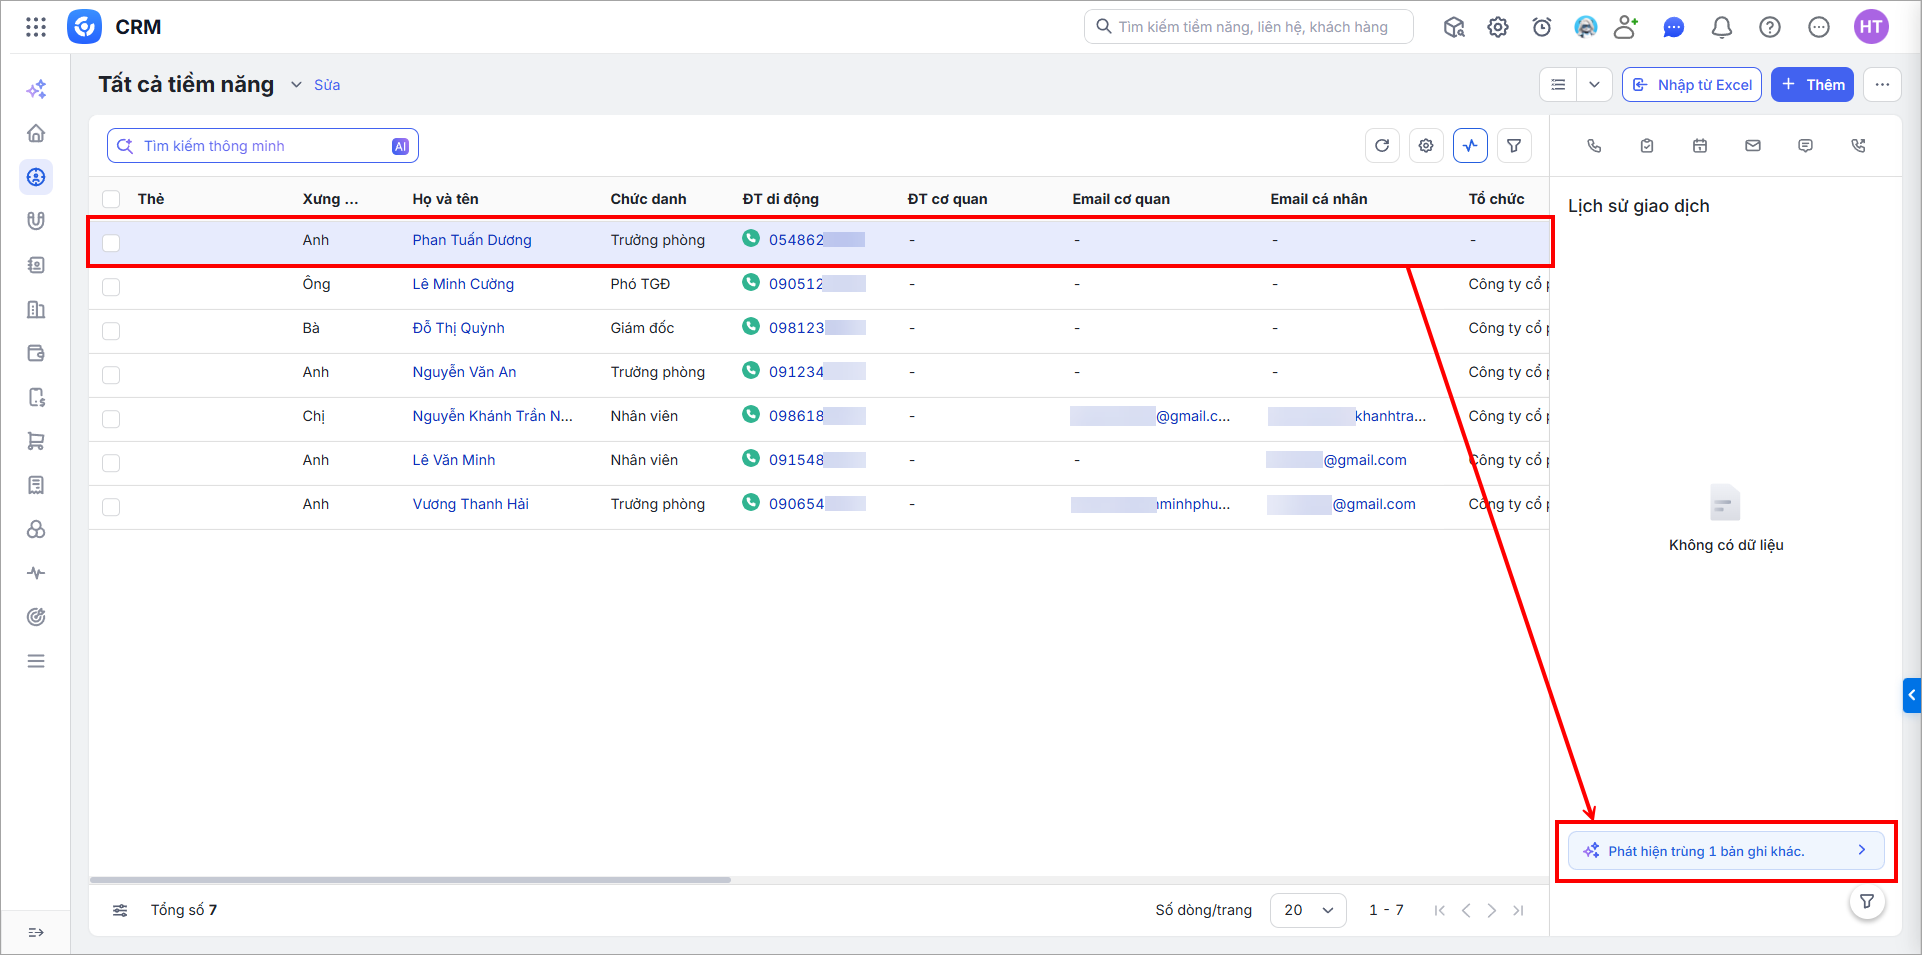This screenshot has height=955, width=1922.
Task: Open the cube search icon in the top bar
Action: [x=1454, y=27]
